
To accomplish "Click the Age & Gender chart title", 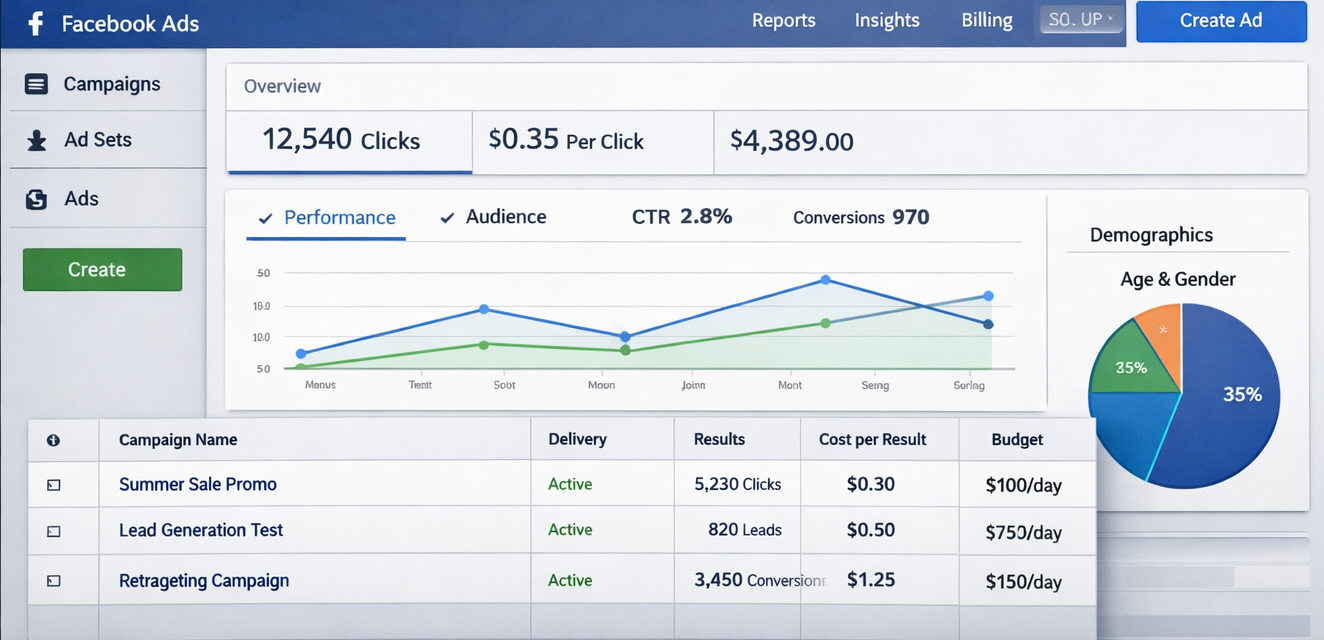I will [1178, 280].
